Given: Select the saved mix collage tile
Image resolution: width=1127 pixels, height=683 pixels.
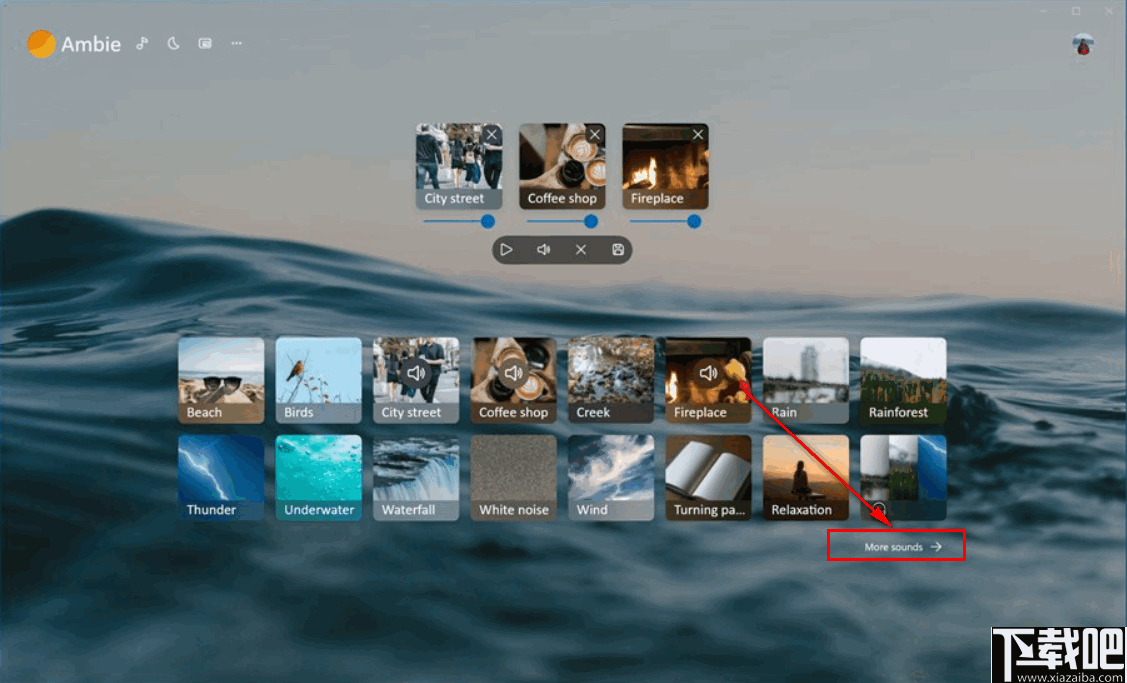Looking at the screenshot, I should [x=903, y=477].
